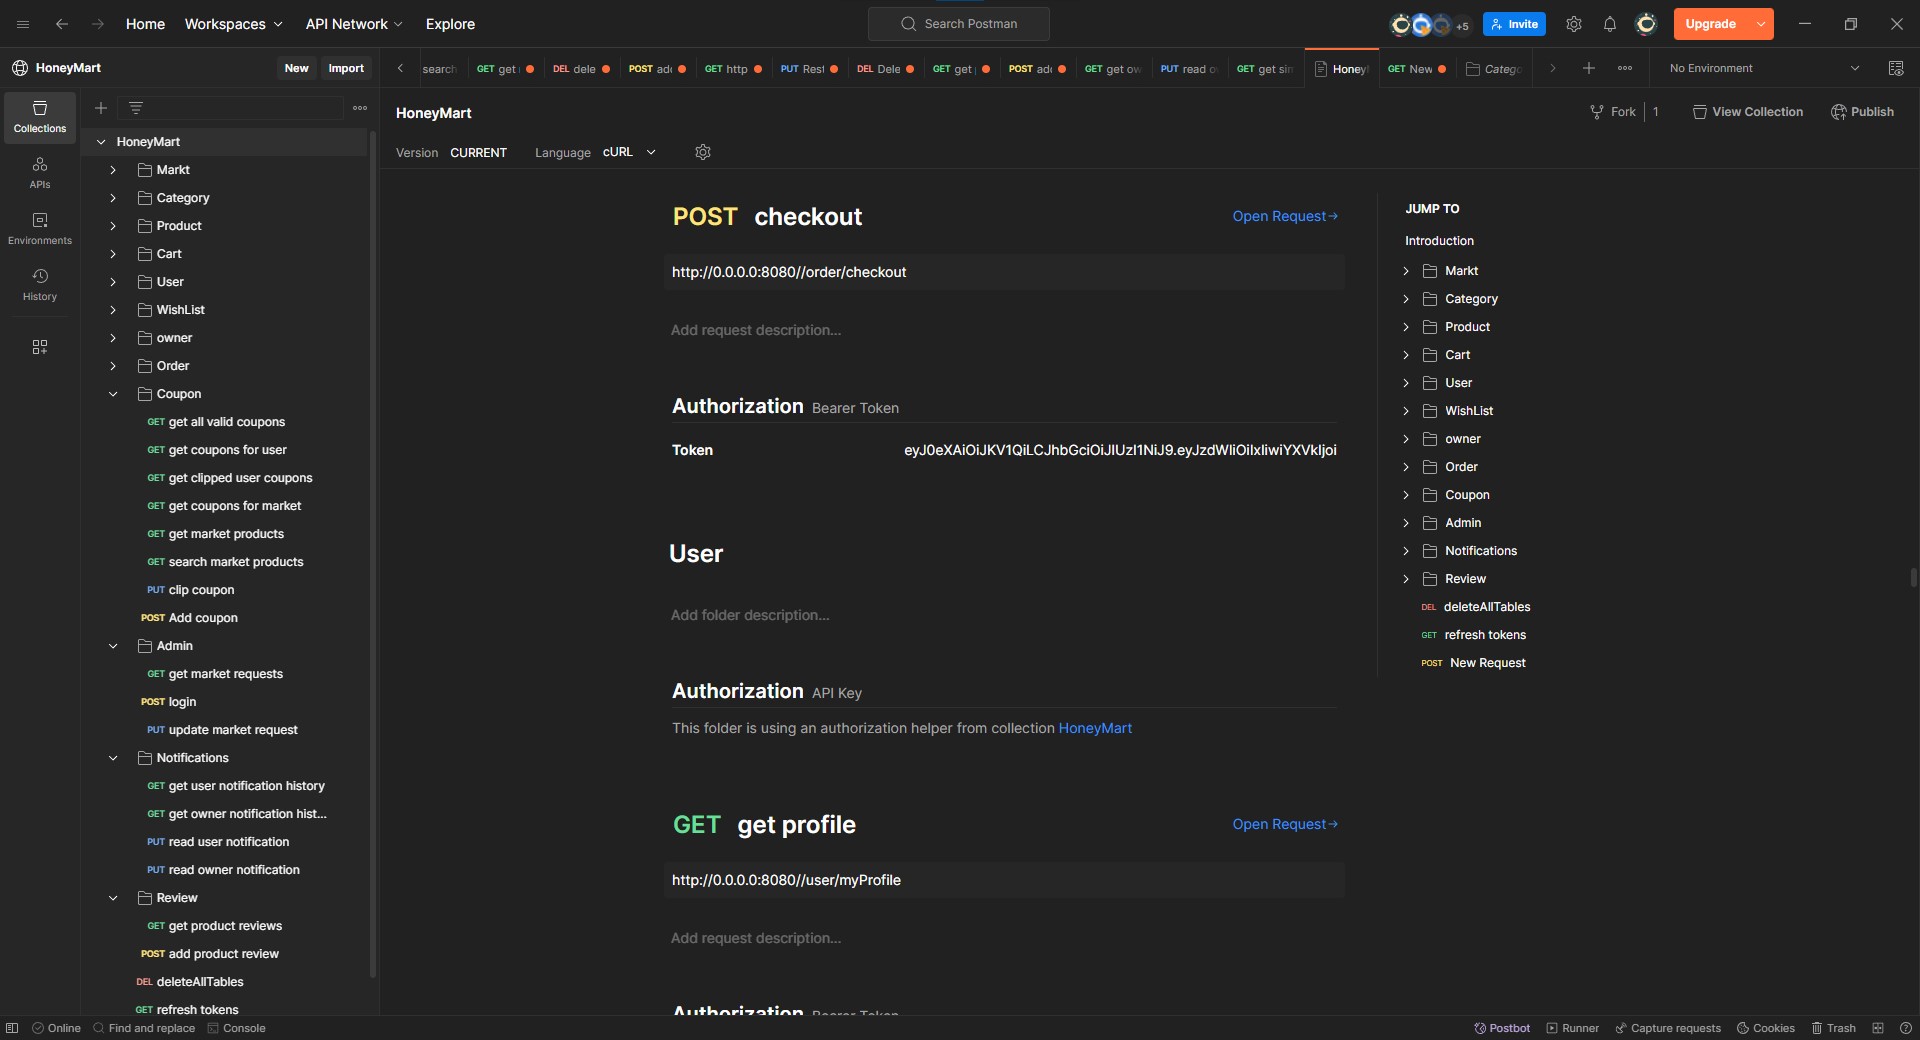The width and height of the screenshot is (1920, 1040).
Task: Open the No Environment dropdown
Action: tap(1764, 68)
